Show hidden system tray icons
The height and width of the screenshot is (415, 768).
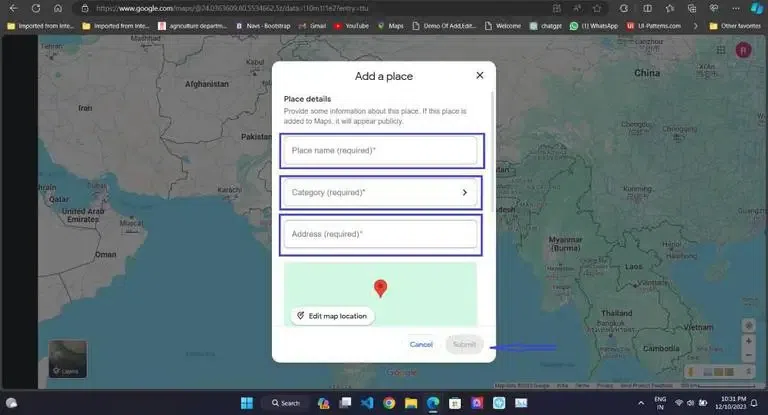tap(641, 403)
